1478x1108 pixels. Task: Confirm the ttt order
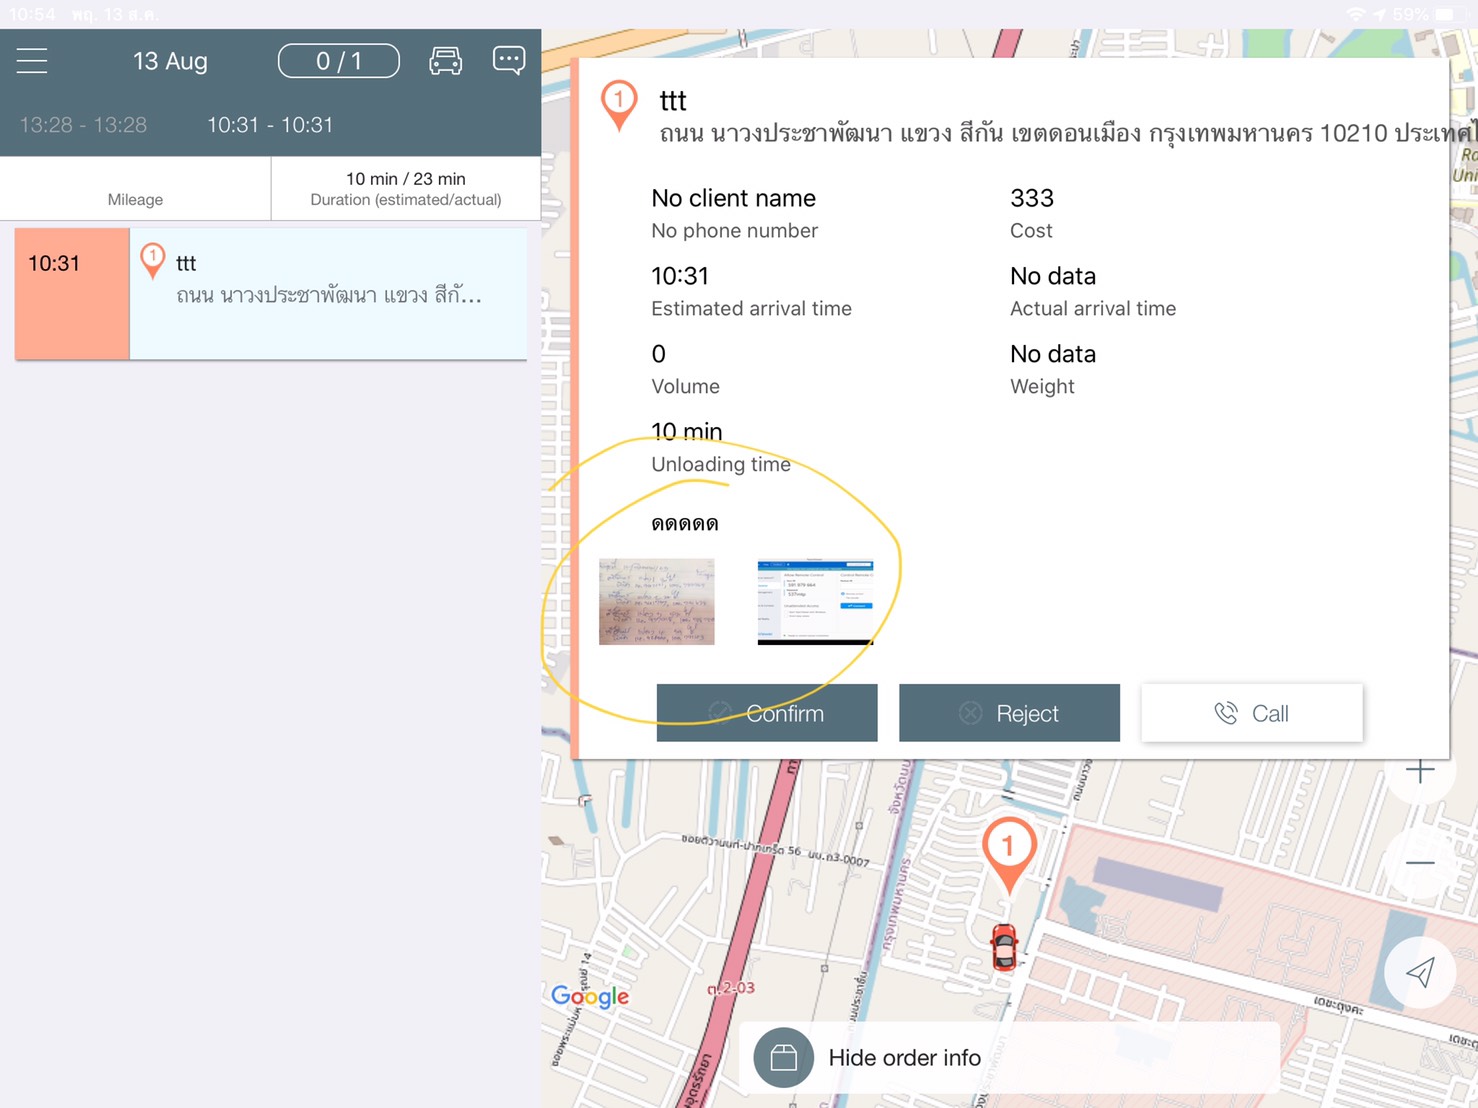point(766,713)
